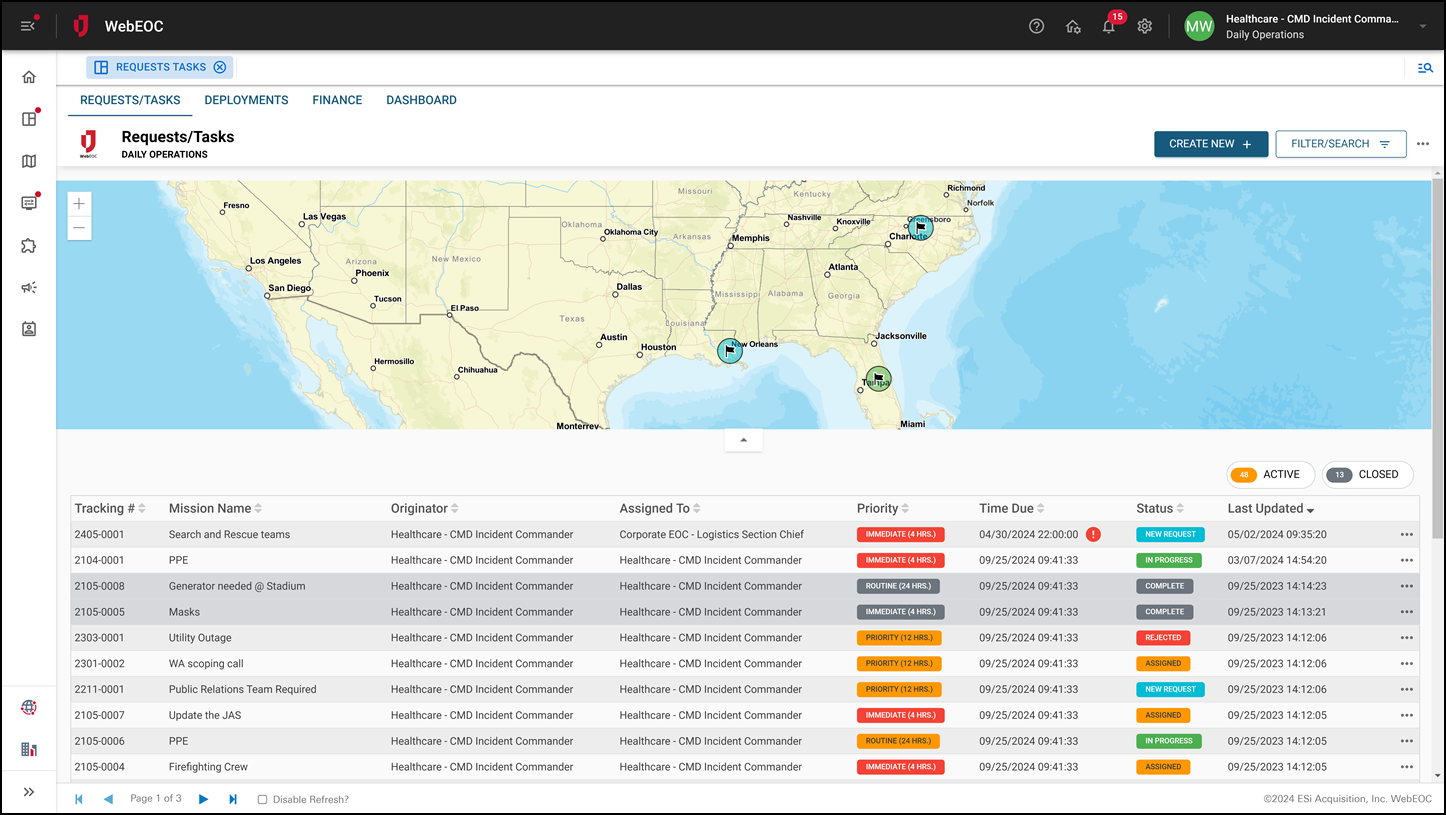Open notifications showing 15 alerts

click(1108, 26)
